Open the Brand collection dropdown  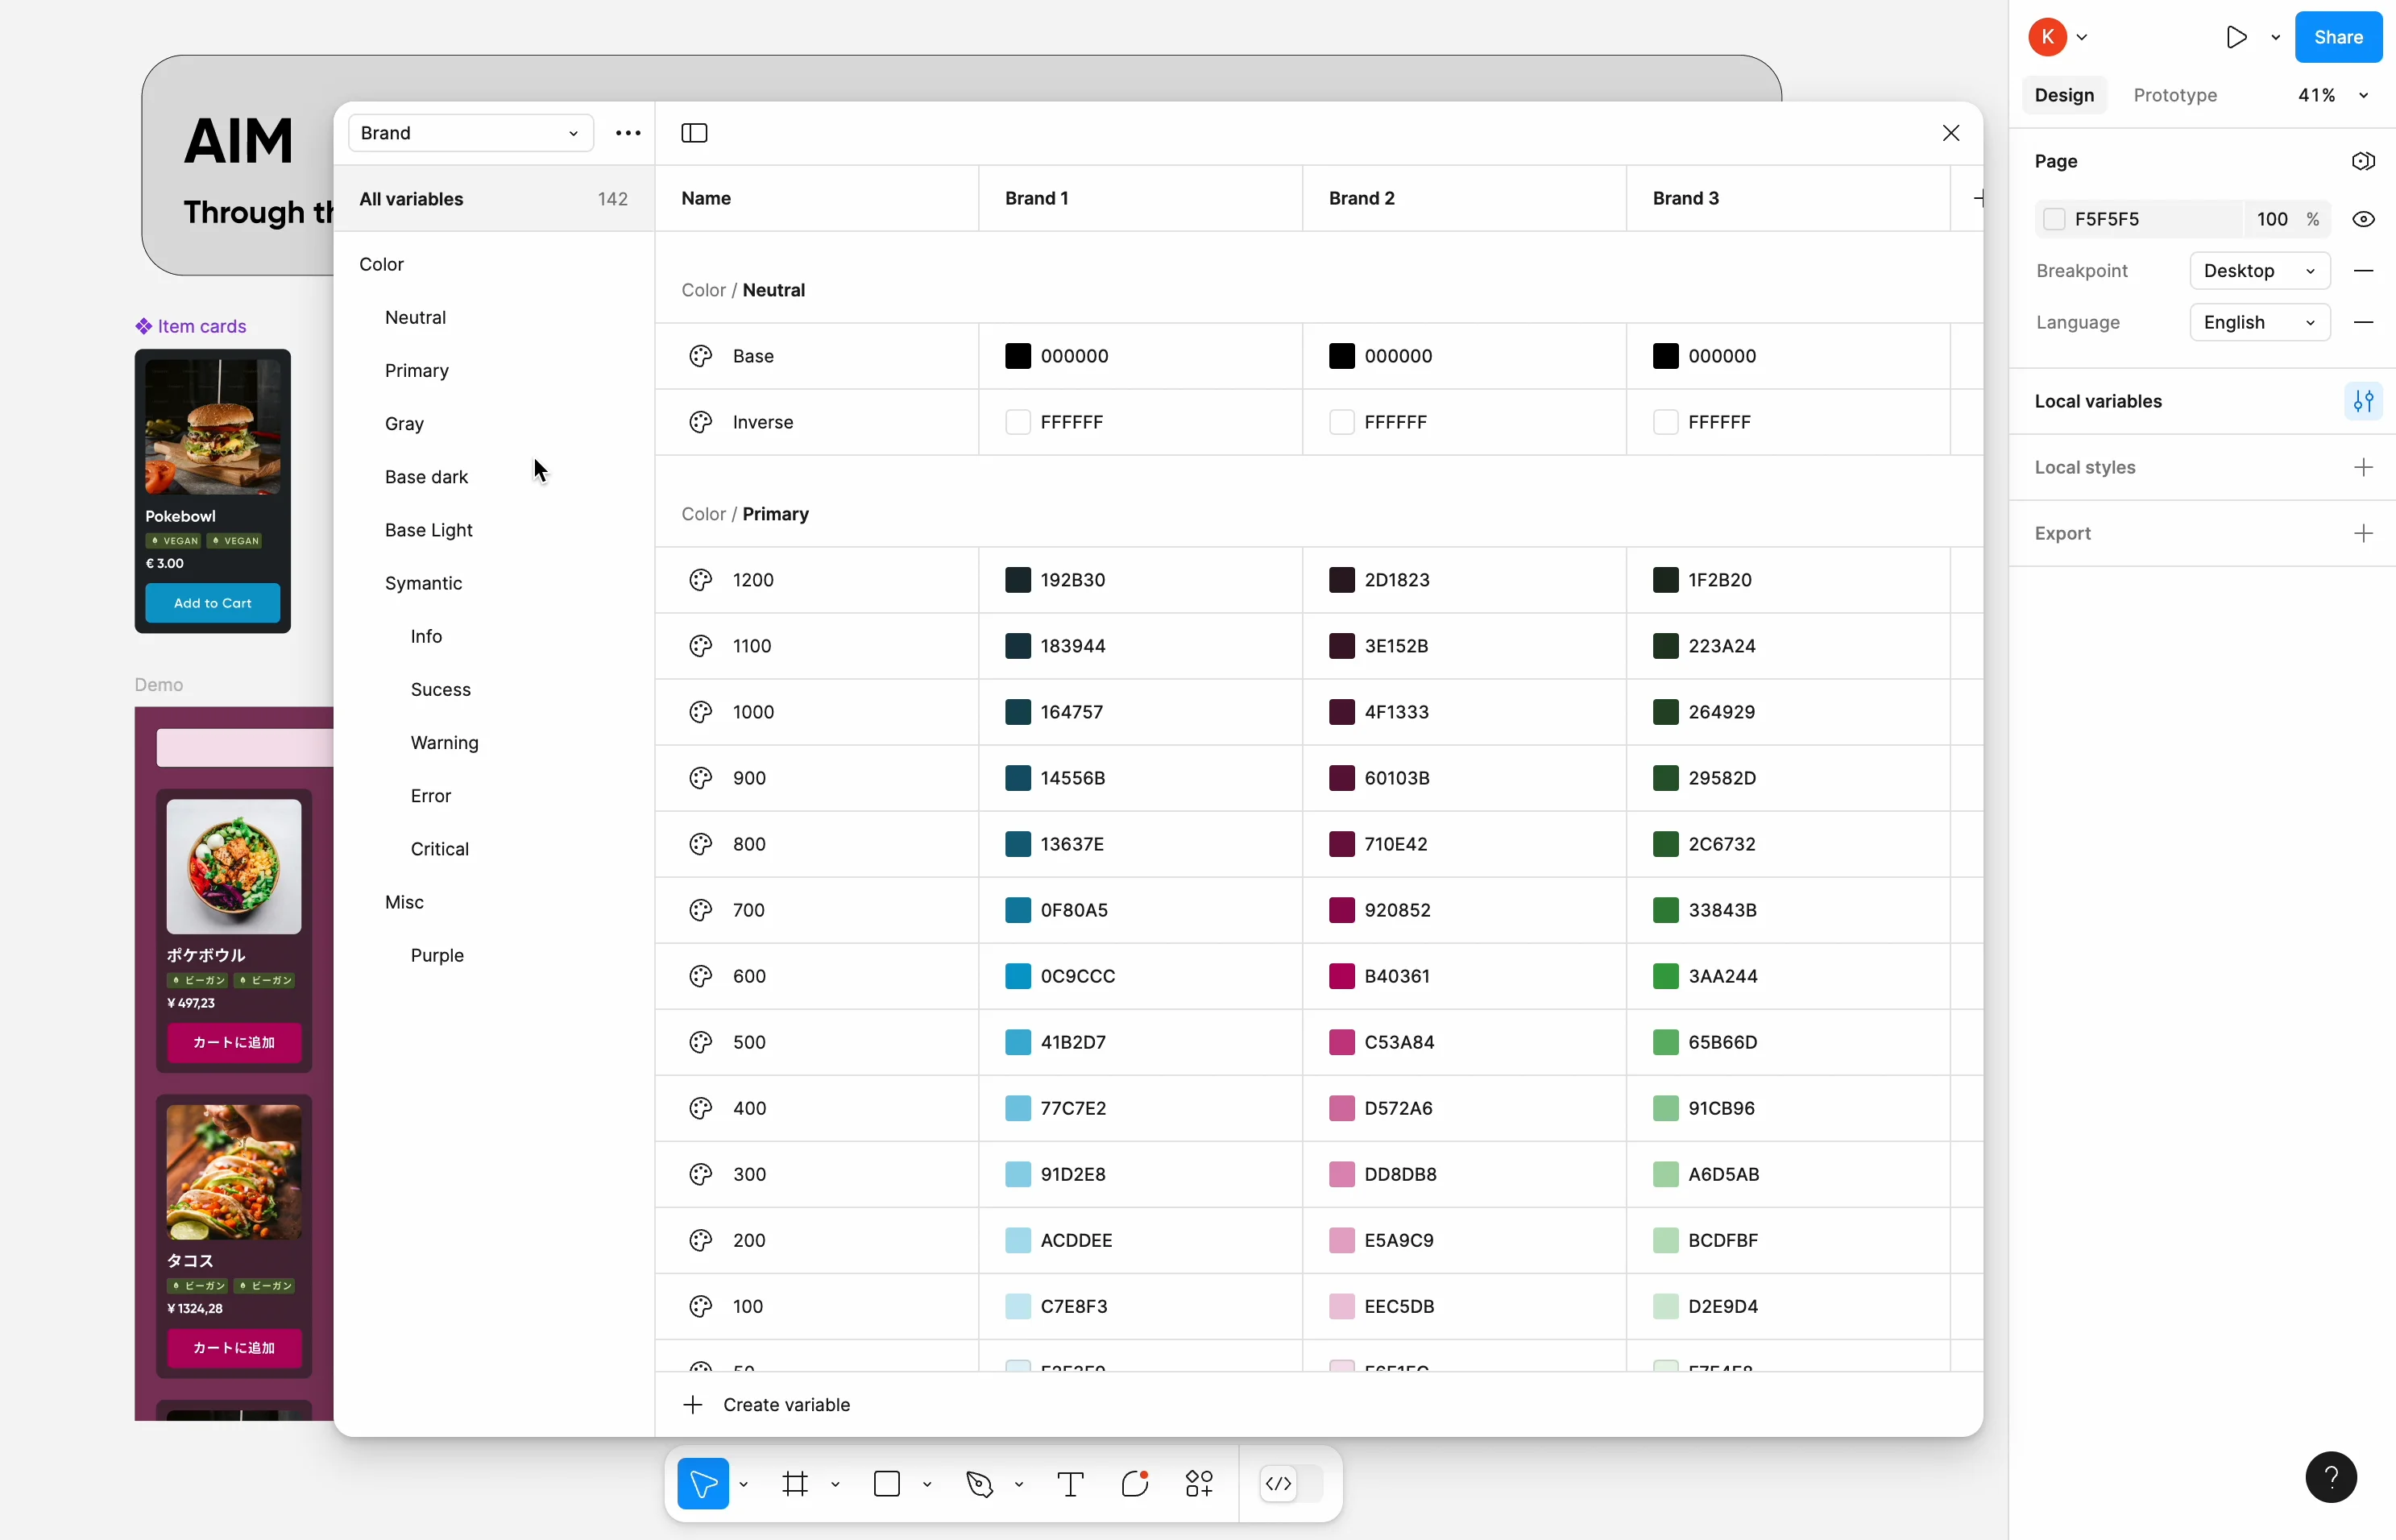point(470,133)
